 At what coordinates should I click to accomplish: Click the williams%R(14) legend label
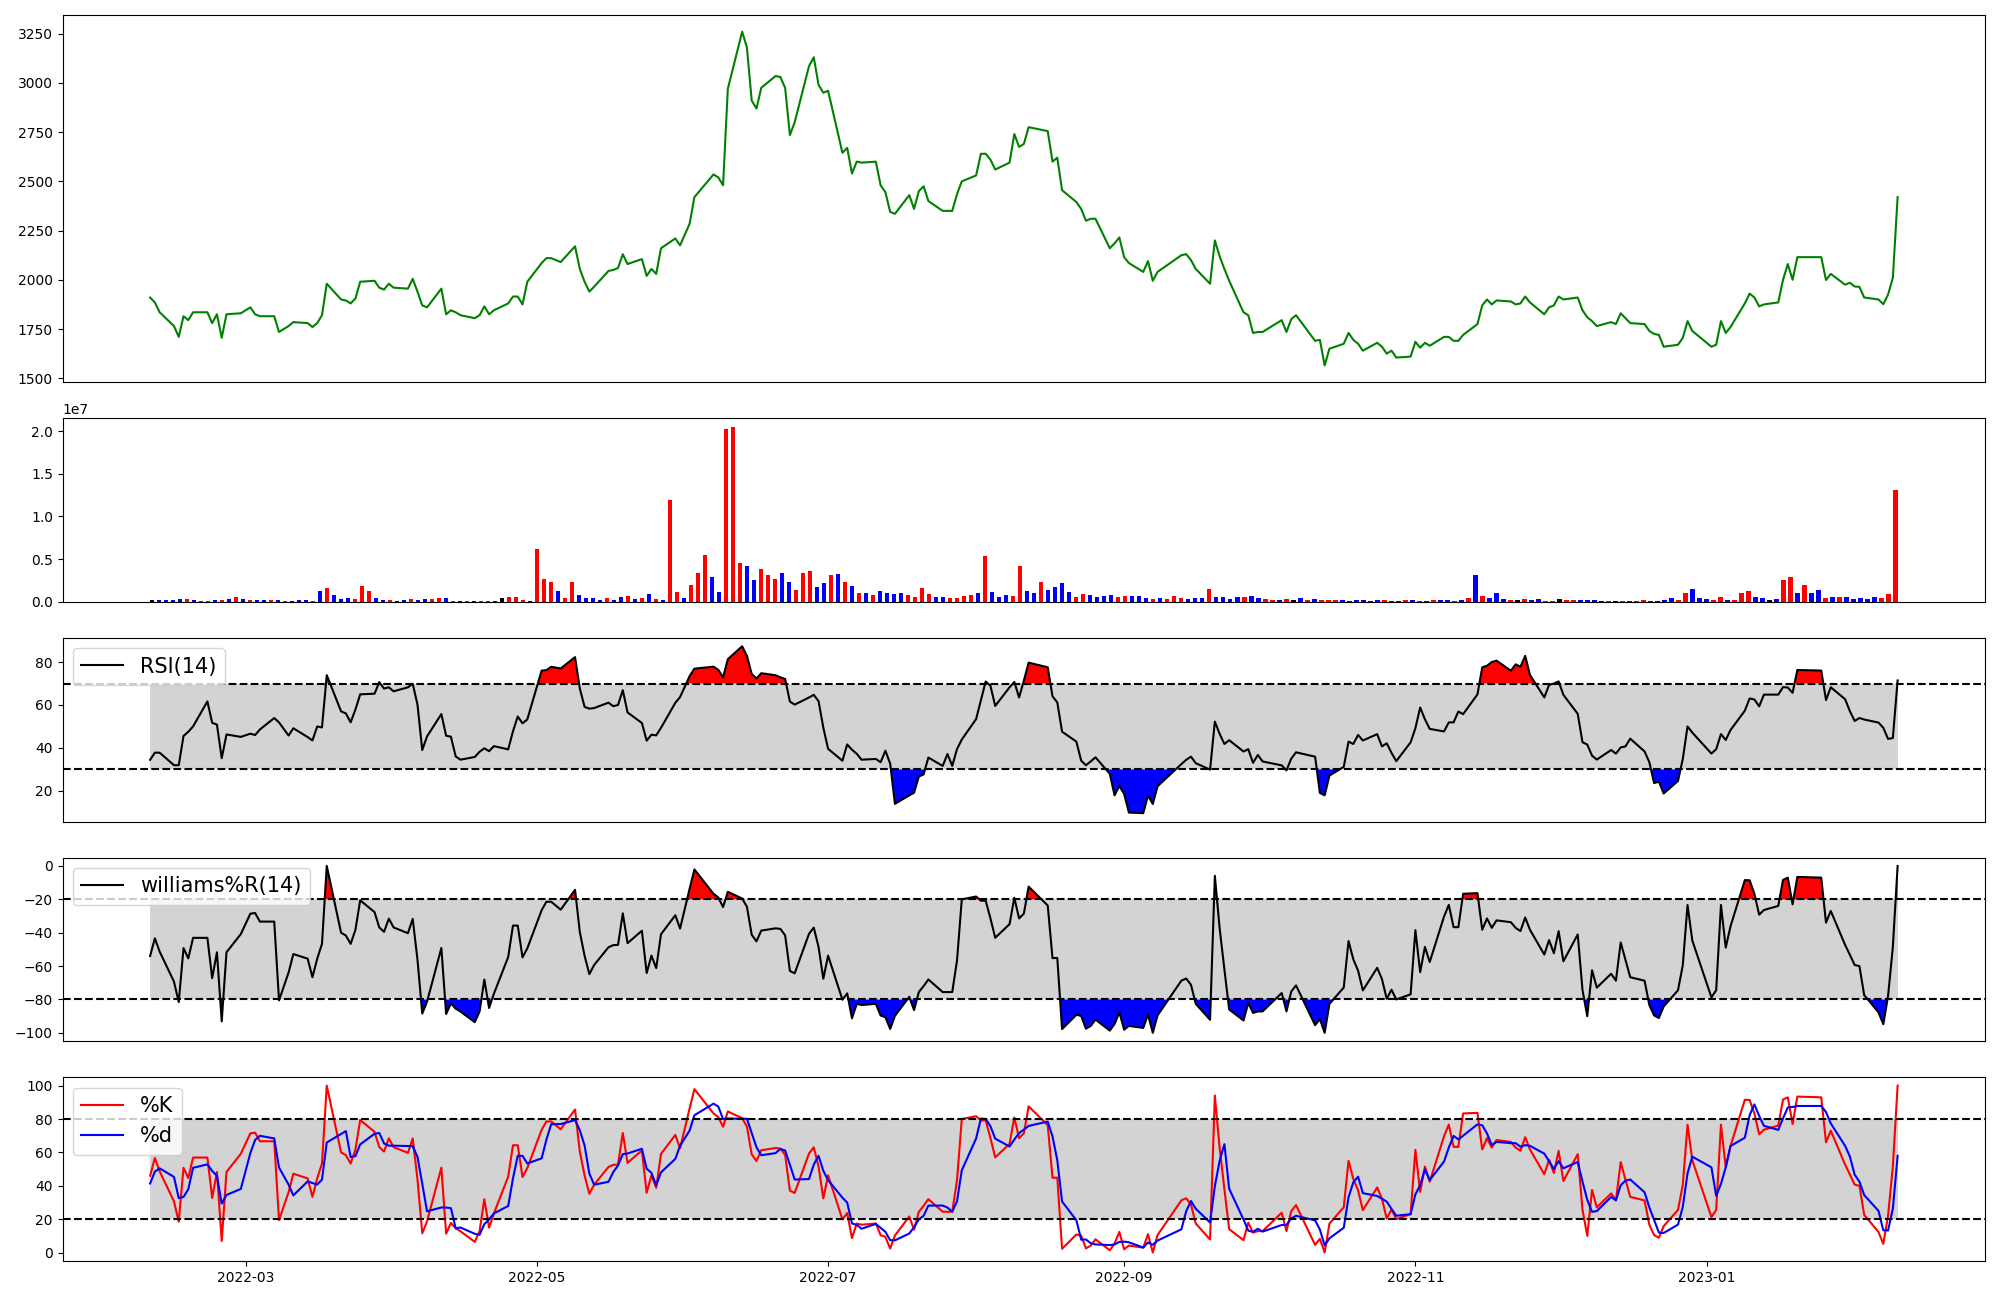(x=220, y=885)
